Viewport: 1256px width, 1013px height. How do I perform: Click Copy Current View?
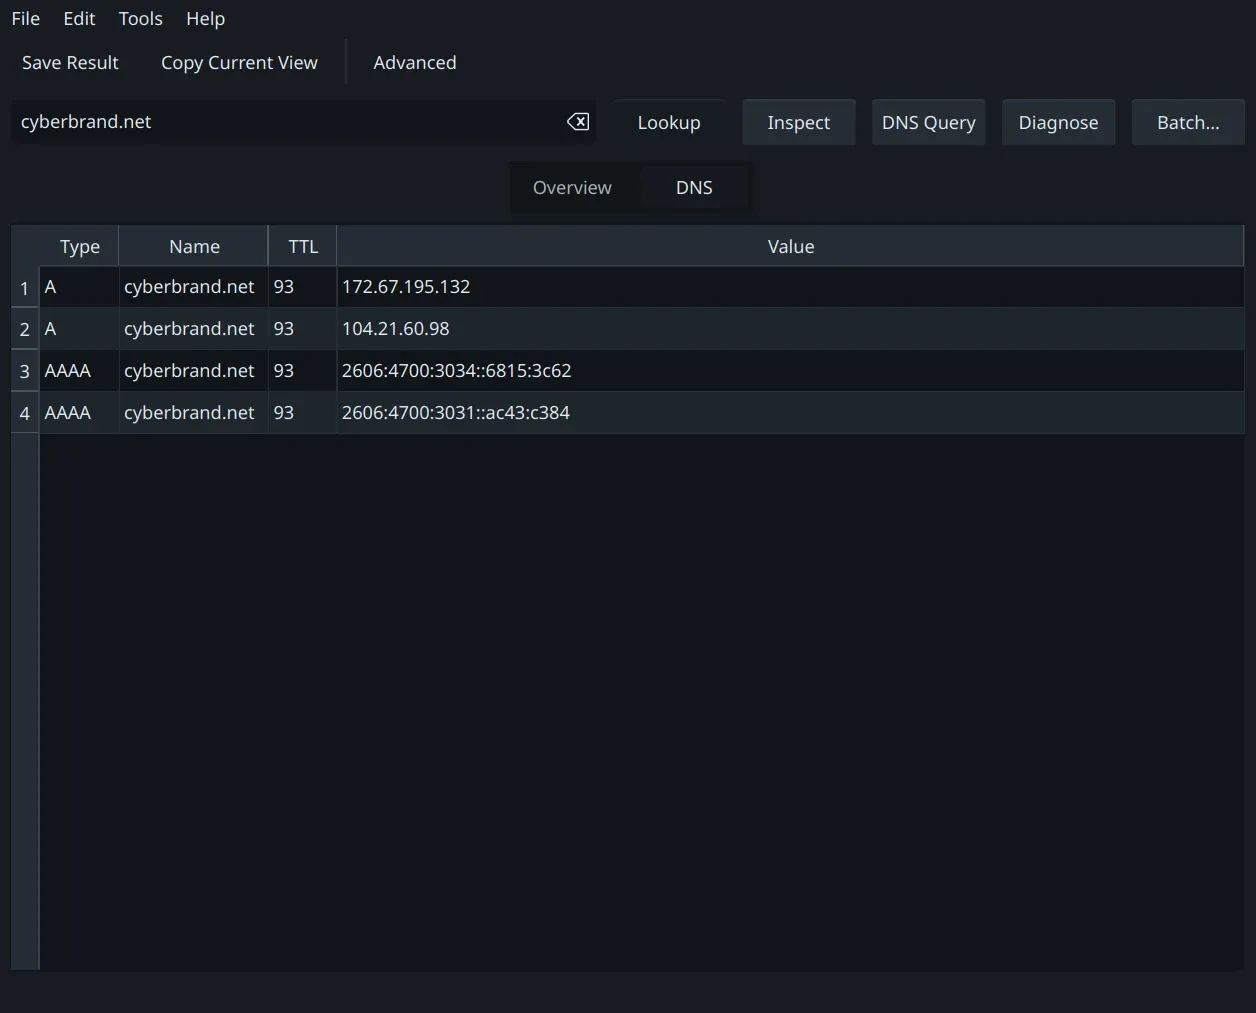click(239, 63)
